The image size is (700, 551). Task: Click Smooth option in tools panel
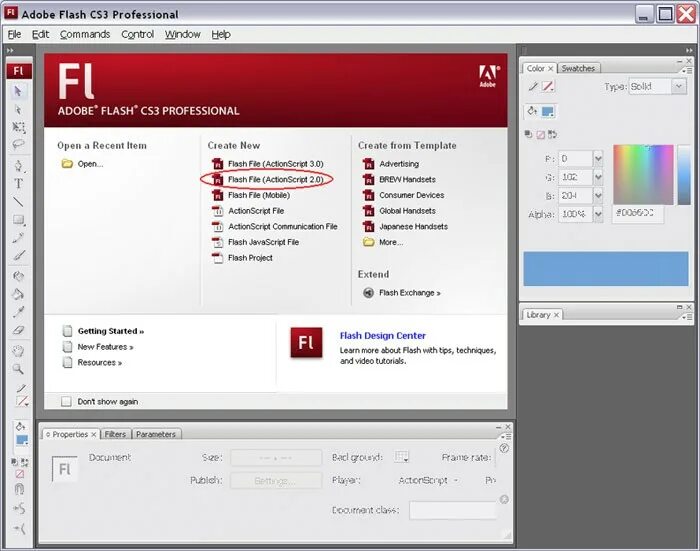coord(19,509)
